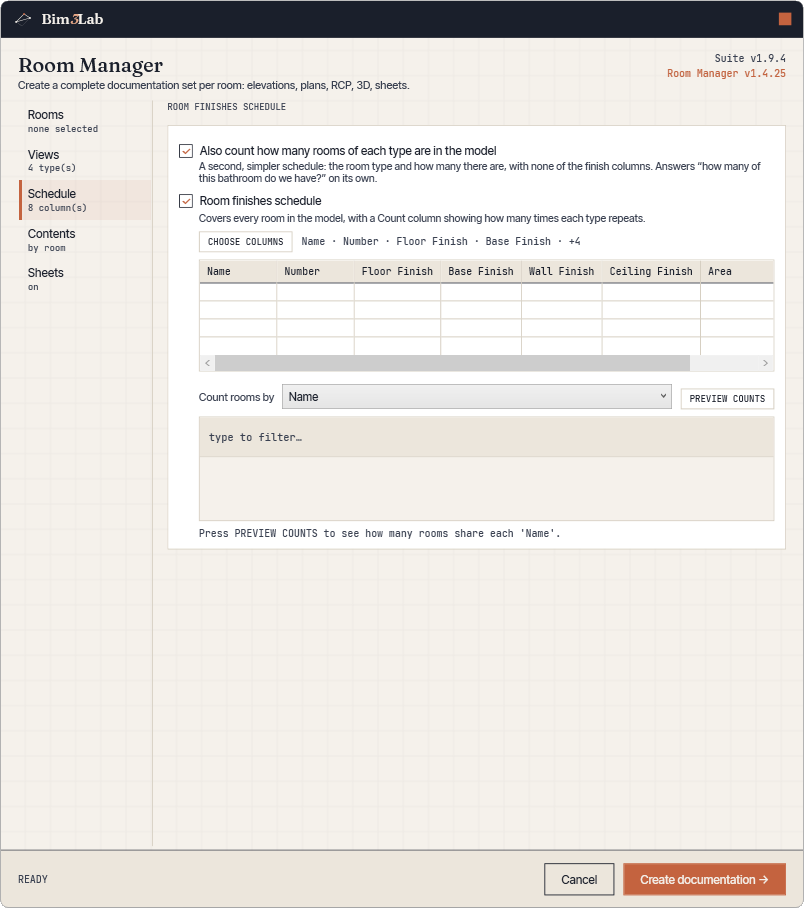Viewport: 804px width, 908px height.
Task: Click the horizontal table scrollbar thumb
Action: click(452, 363)
